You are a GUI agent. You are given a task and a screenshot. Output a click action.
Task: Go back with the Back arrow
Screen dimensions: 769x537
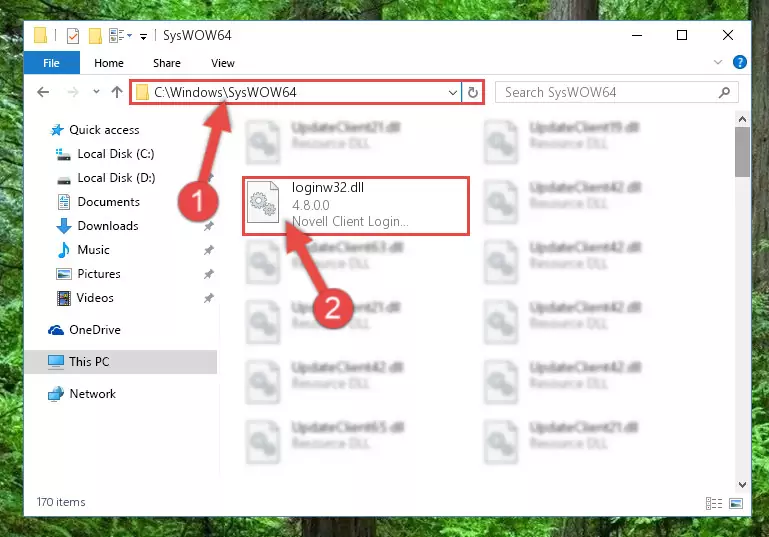43,92
